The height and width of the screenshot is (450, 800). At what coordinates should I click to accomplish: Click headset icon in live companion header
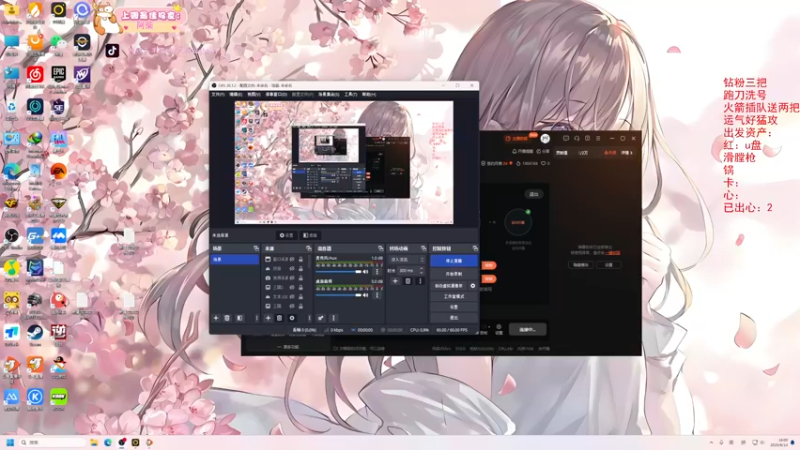coord(577,138)
